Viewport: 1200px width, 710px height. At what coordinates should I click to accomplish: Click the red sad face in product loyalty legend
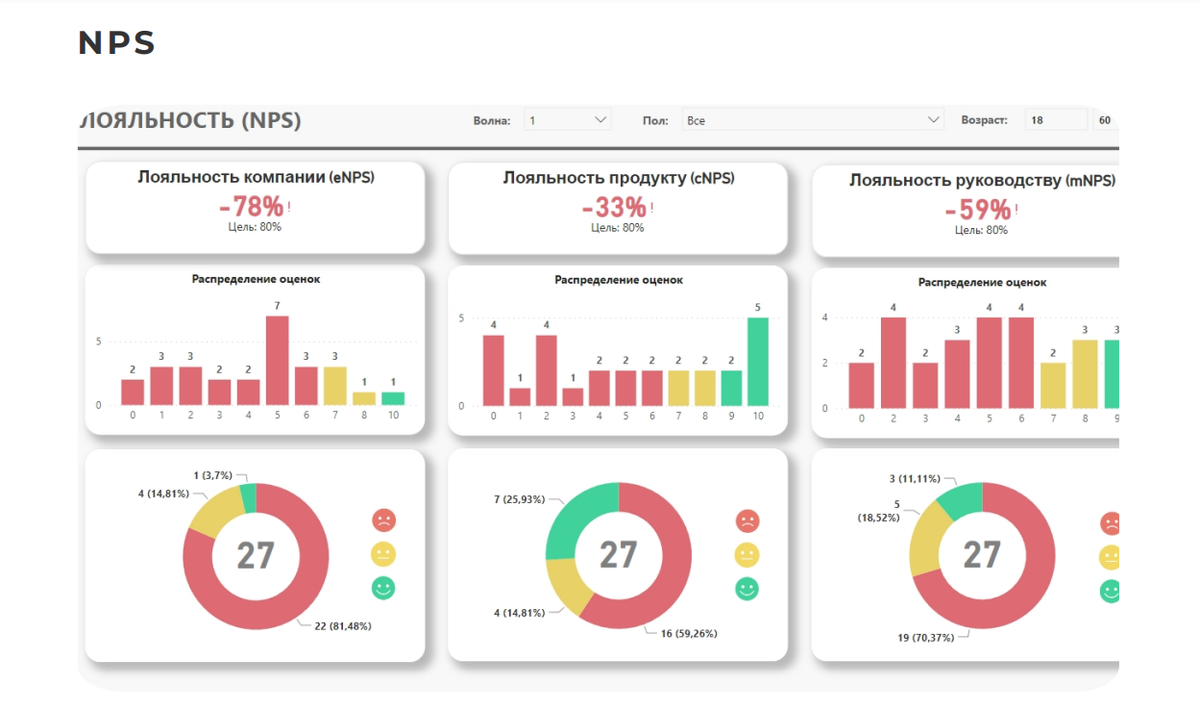tap(747, 521)
